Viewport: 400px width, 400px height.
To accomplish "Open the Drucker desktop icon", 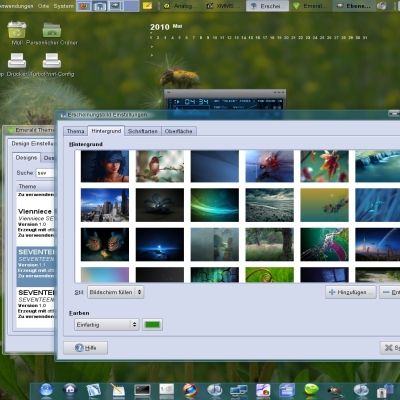I will (x=17, y=61).
